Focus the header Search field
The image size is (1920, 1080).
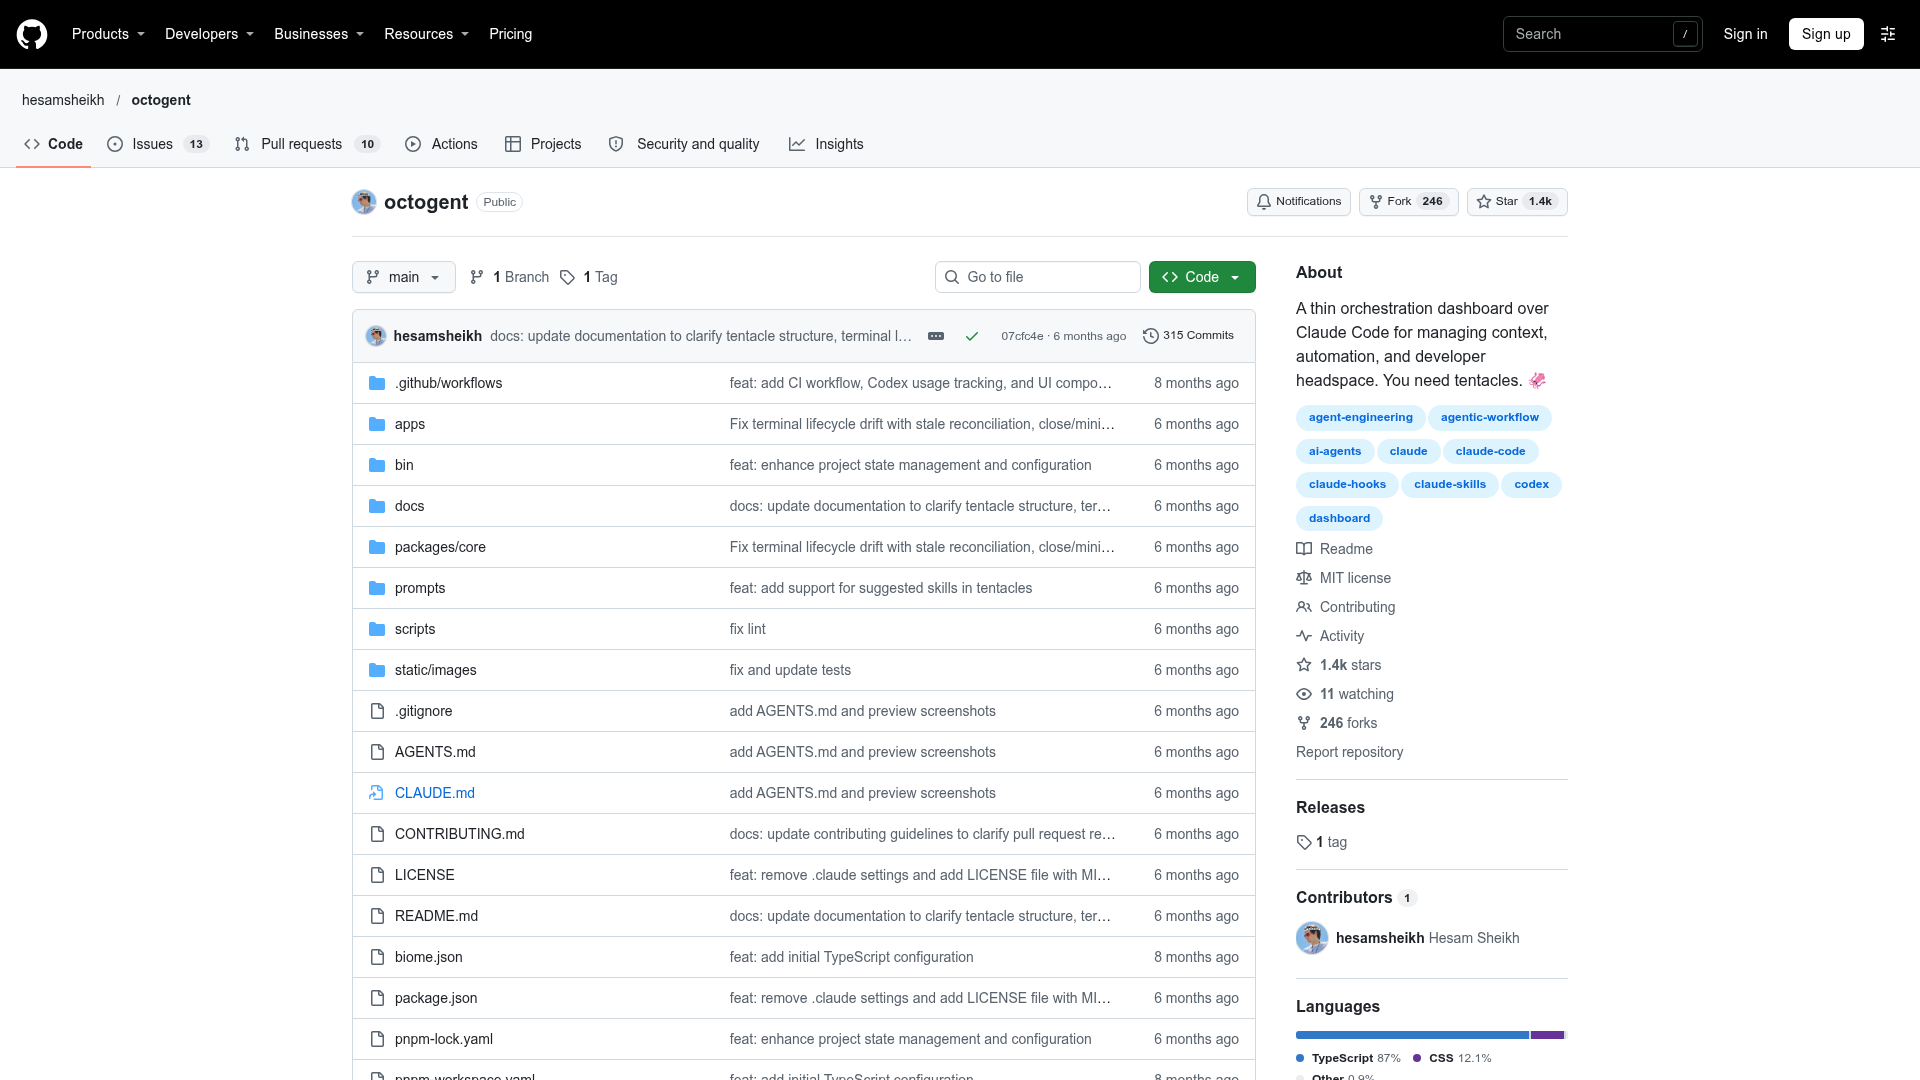click(1602, 34)
